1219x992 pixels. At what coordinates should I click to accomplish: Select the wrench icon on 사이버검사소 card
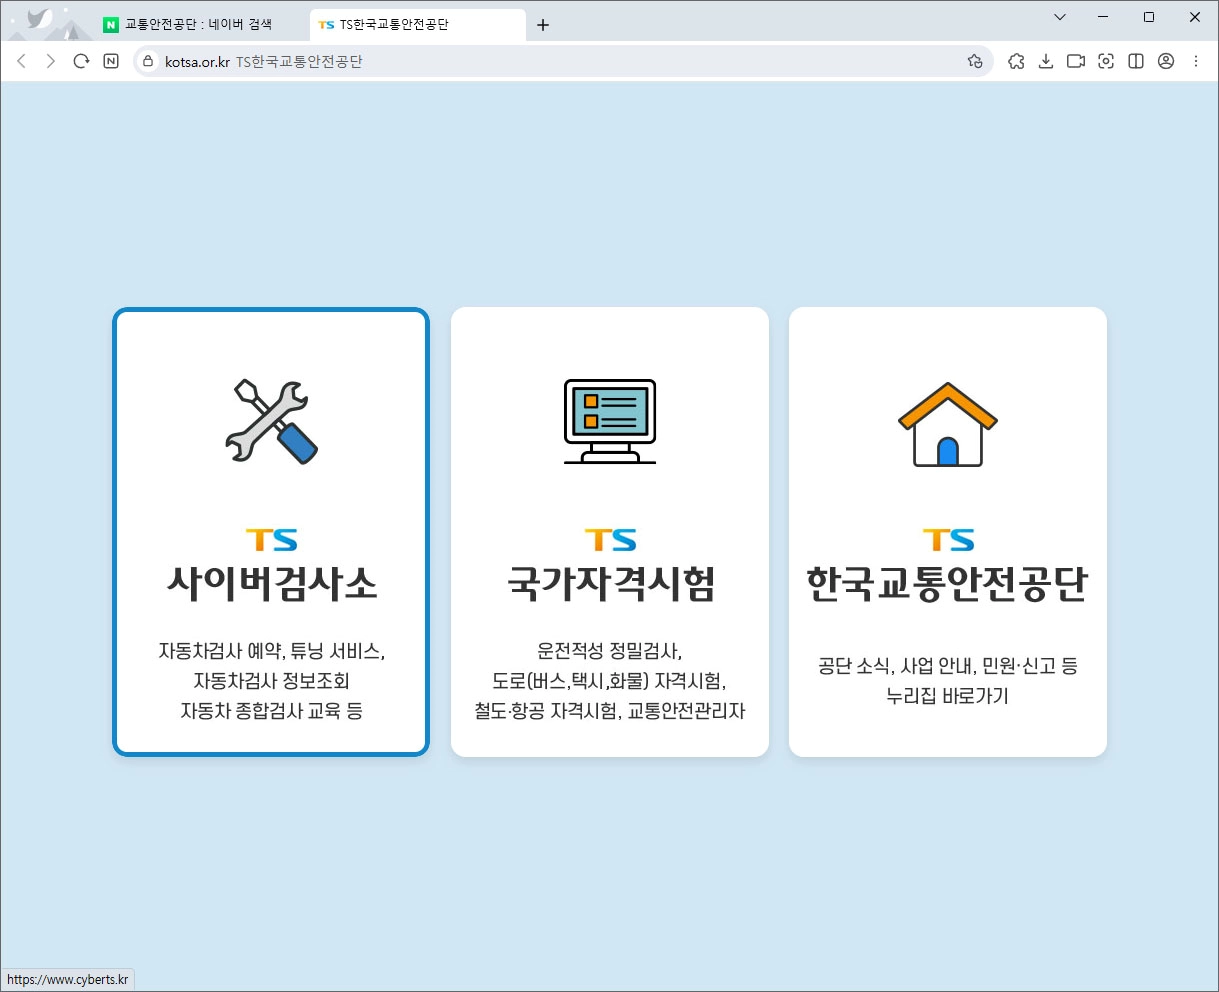(x=270, y=420)
